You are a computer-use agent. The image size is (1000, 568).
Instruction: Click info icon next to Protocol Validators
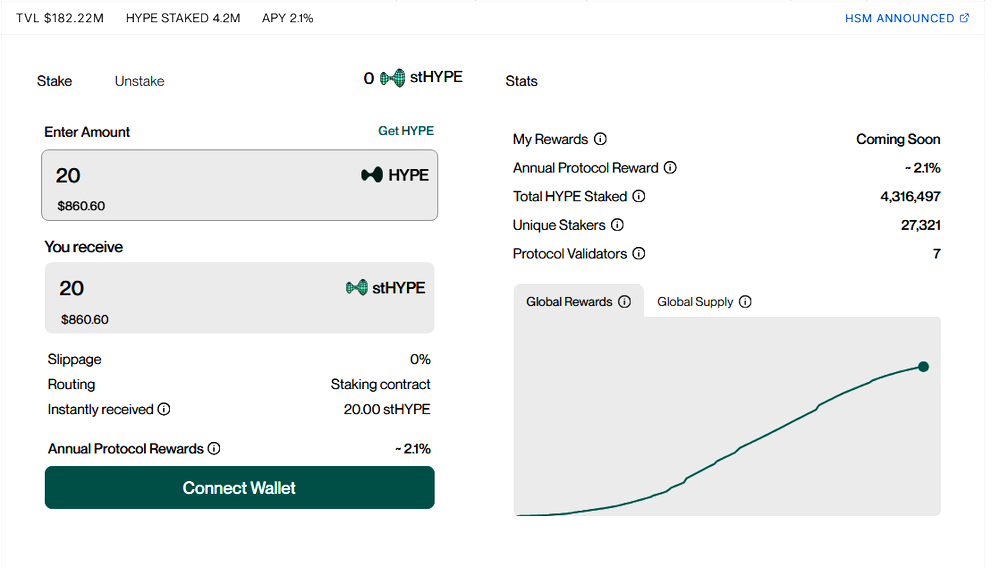click(x=638, y=254)
